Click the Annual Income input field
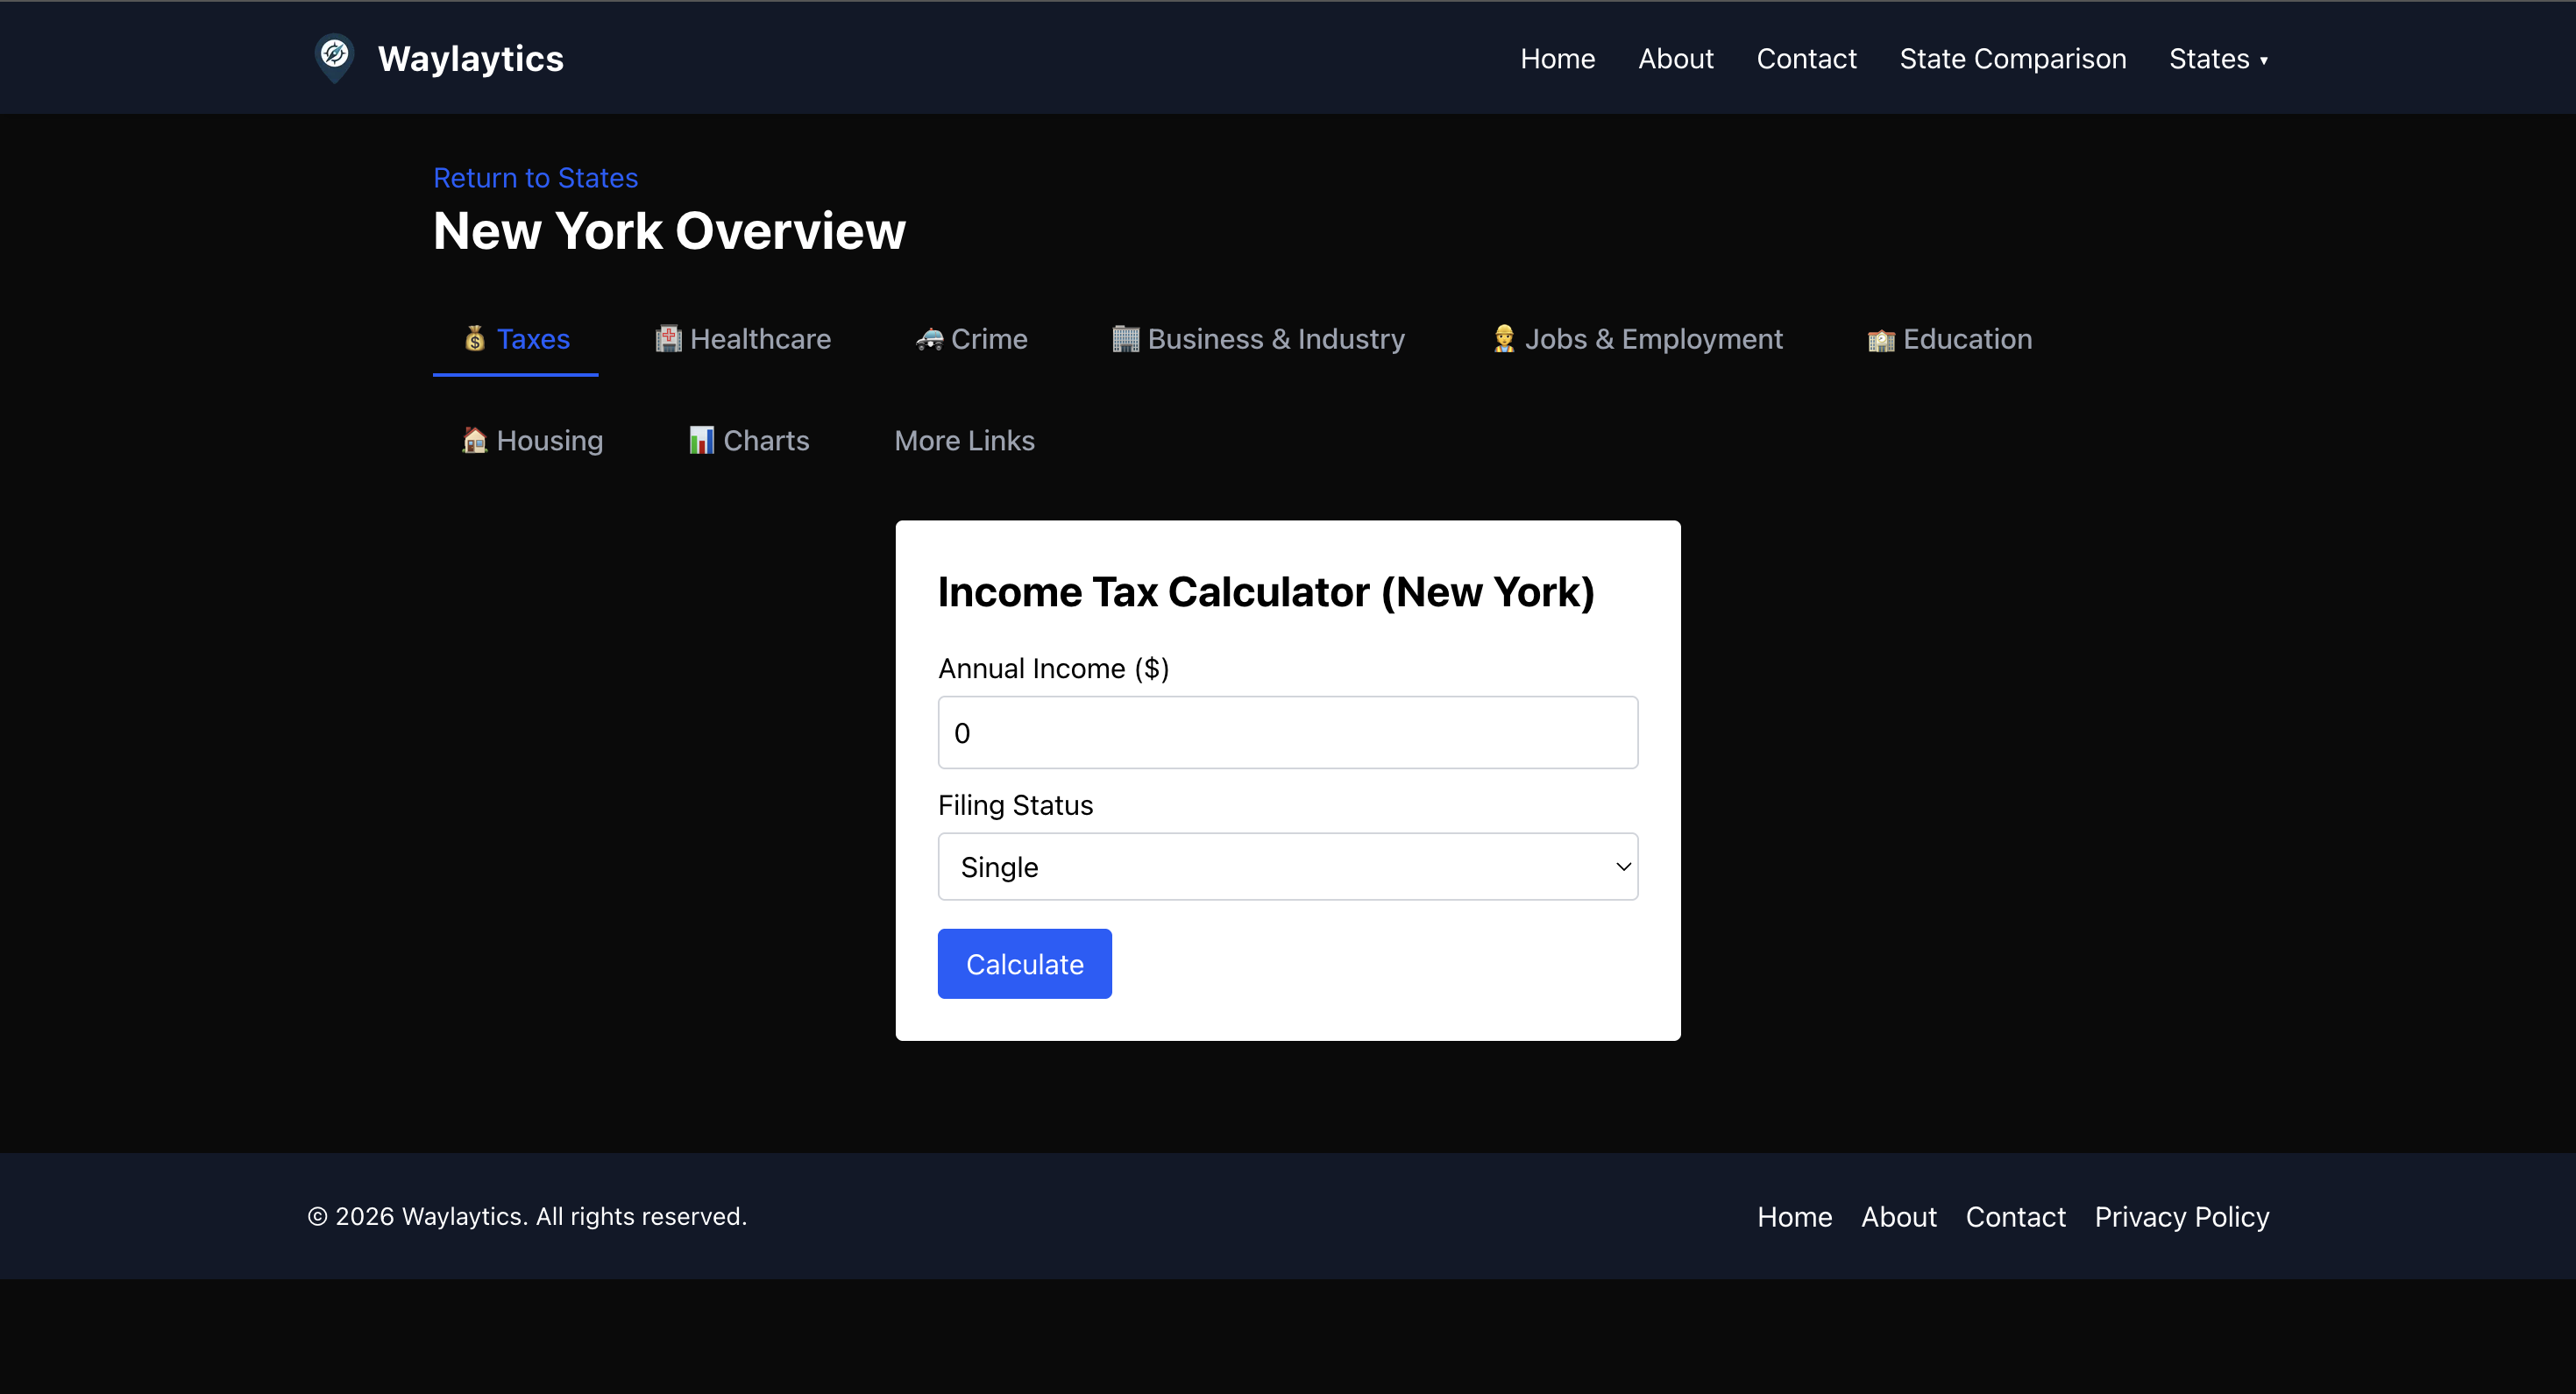The width and height of the screenshot is (2576, 1394). 1286,732
